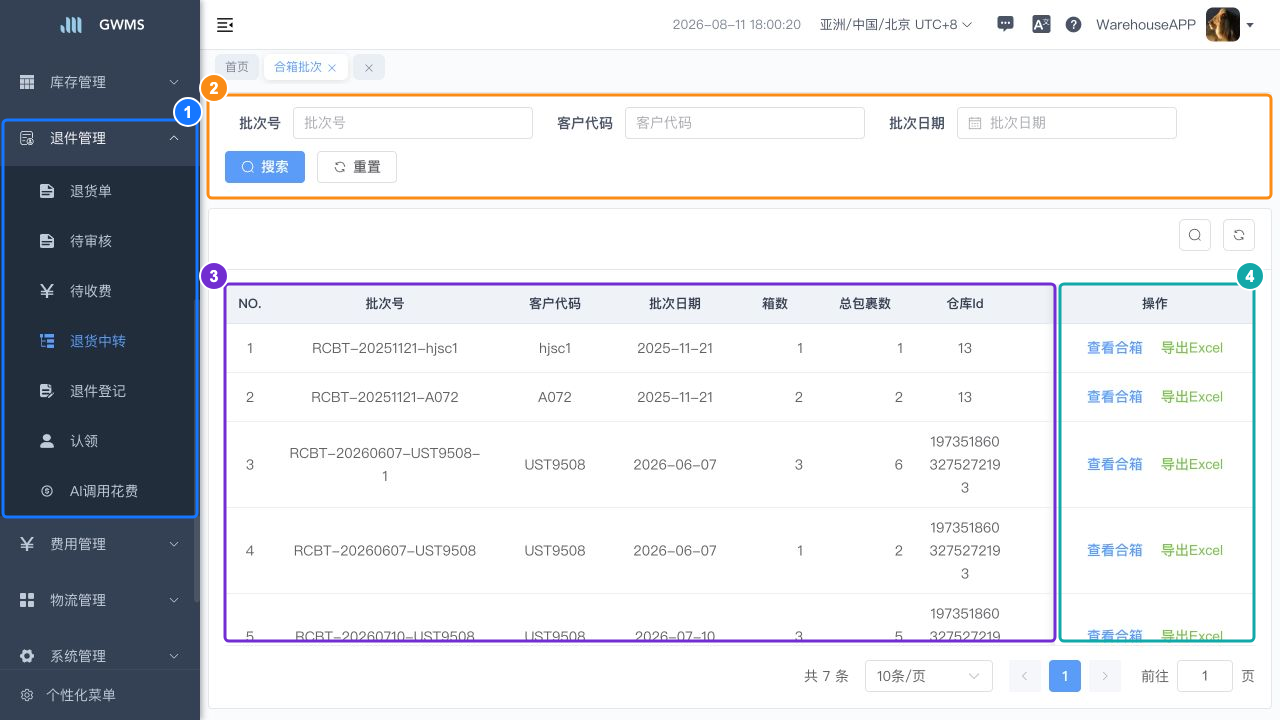Image resolution: width=1280 pixels, height=720 pixels.
Task: Export Excel for RCBT-20251121-A072
Action: pyautogui.click(x=1192, y=397)
